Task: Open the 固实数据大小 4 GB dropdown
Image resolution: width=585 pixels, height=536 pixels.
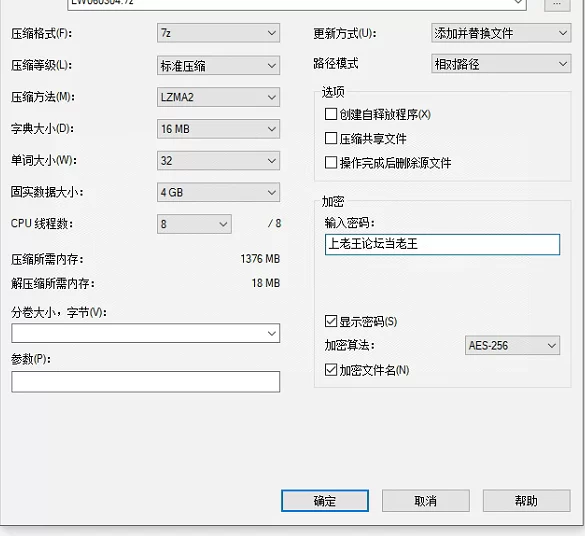Action: pos(218,192)
